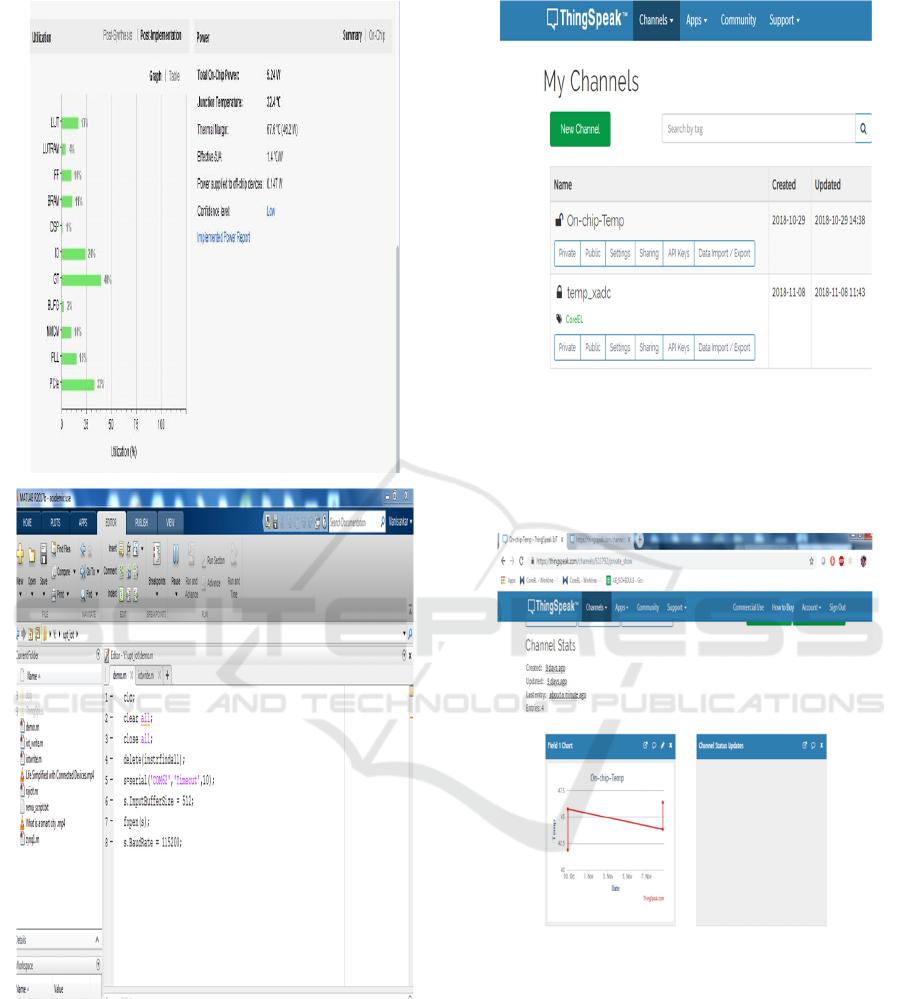Switch Utilization view to Table
901x999 pixels.
pos(174,75)
